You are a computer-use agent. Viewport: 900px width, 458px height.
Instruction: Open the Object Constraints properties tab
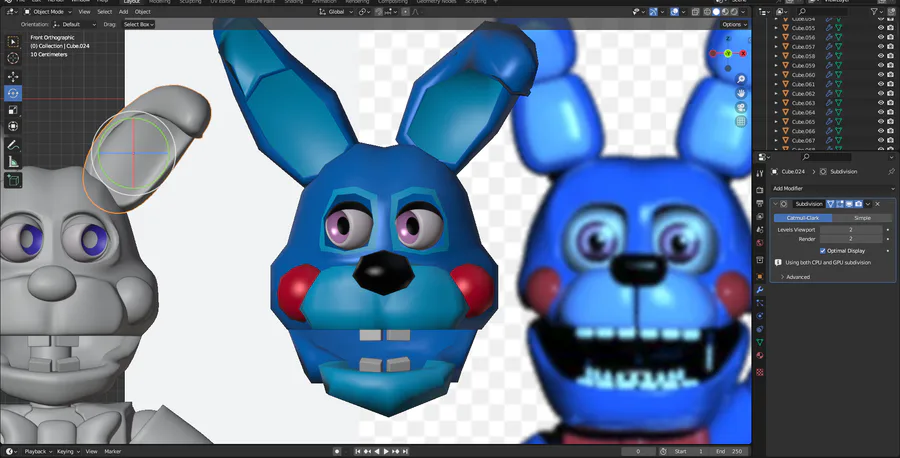(760, 329)
